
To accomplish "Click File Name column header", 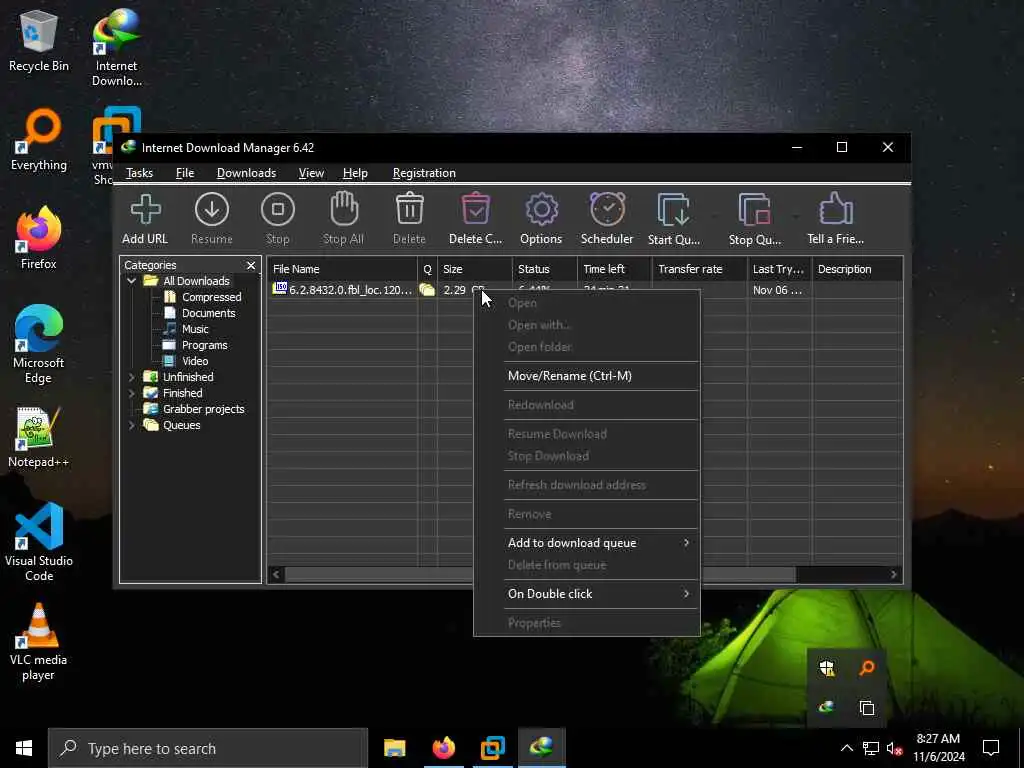I will [x=343, y=269].
